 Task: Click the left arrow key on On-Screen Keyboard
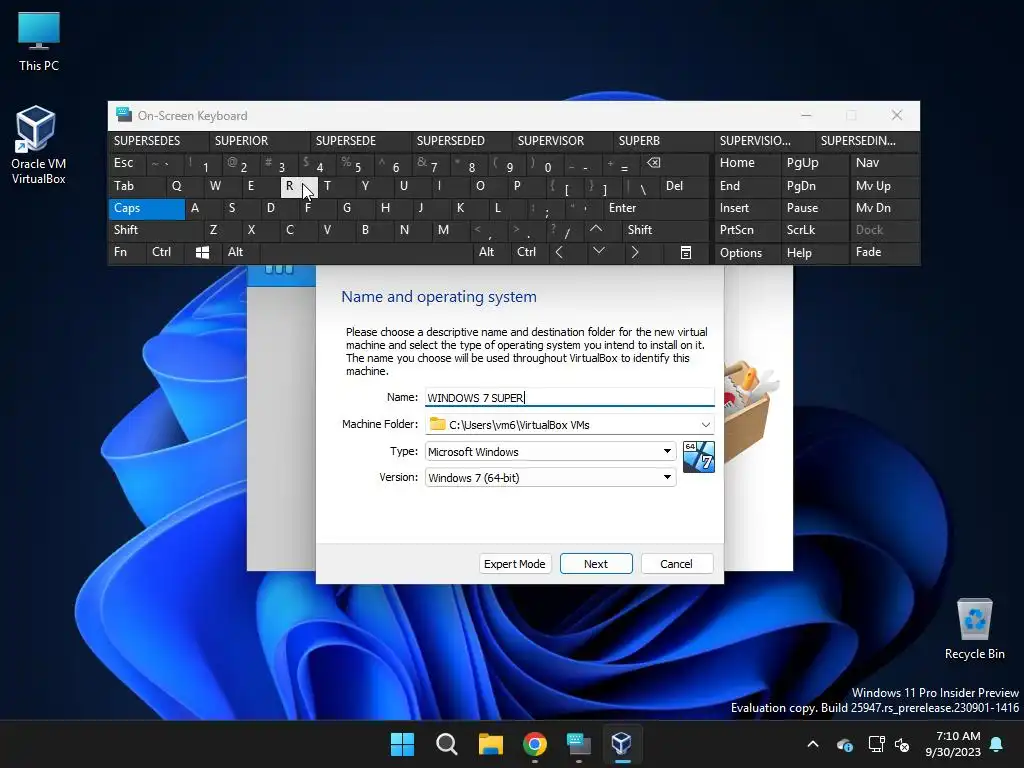pyautogui.click(x=559, y=252)
